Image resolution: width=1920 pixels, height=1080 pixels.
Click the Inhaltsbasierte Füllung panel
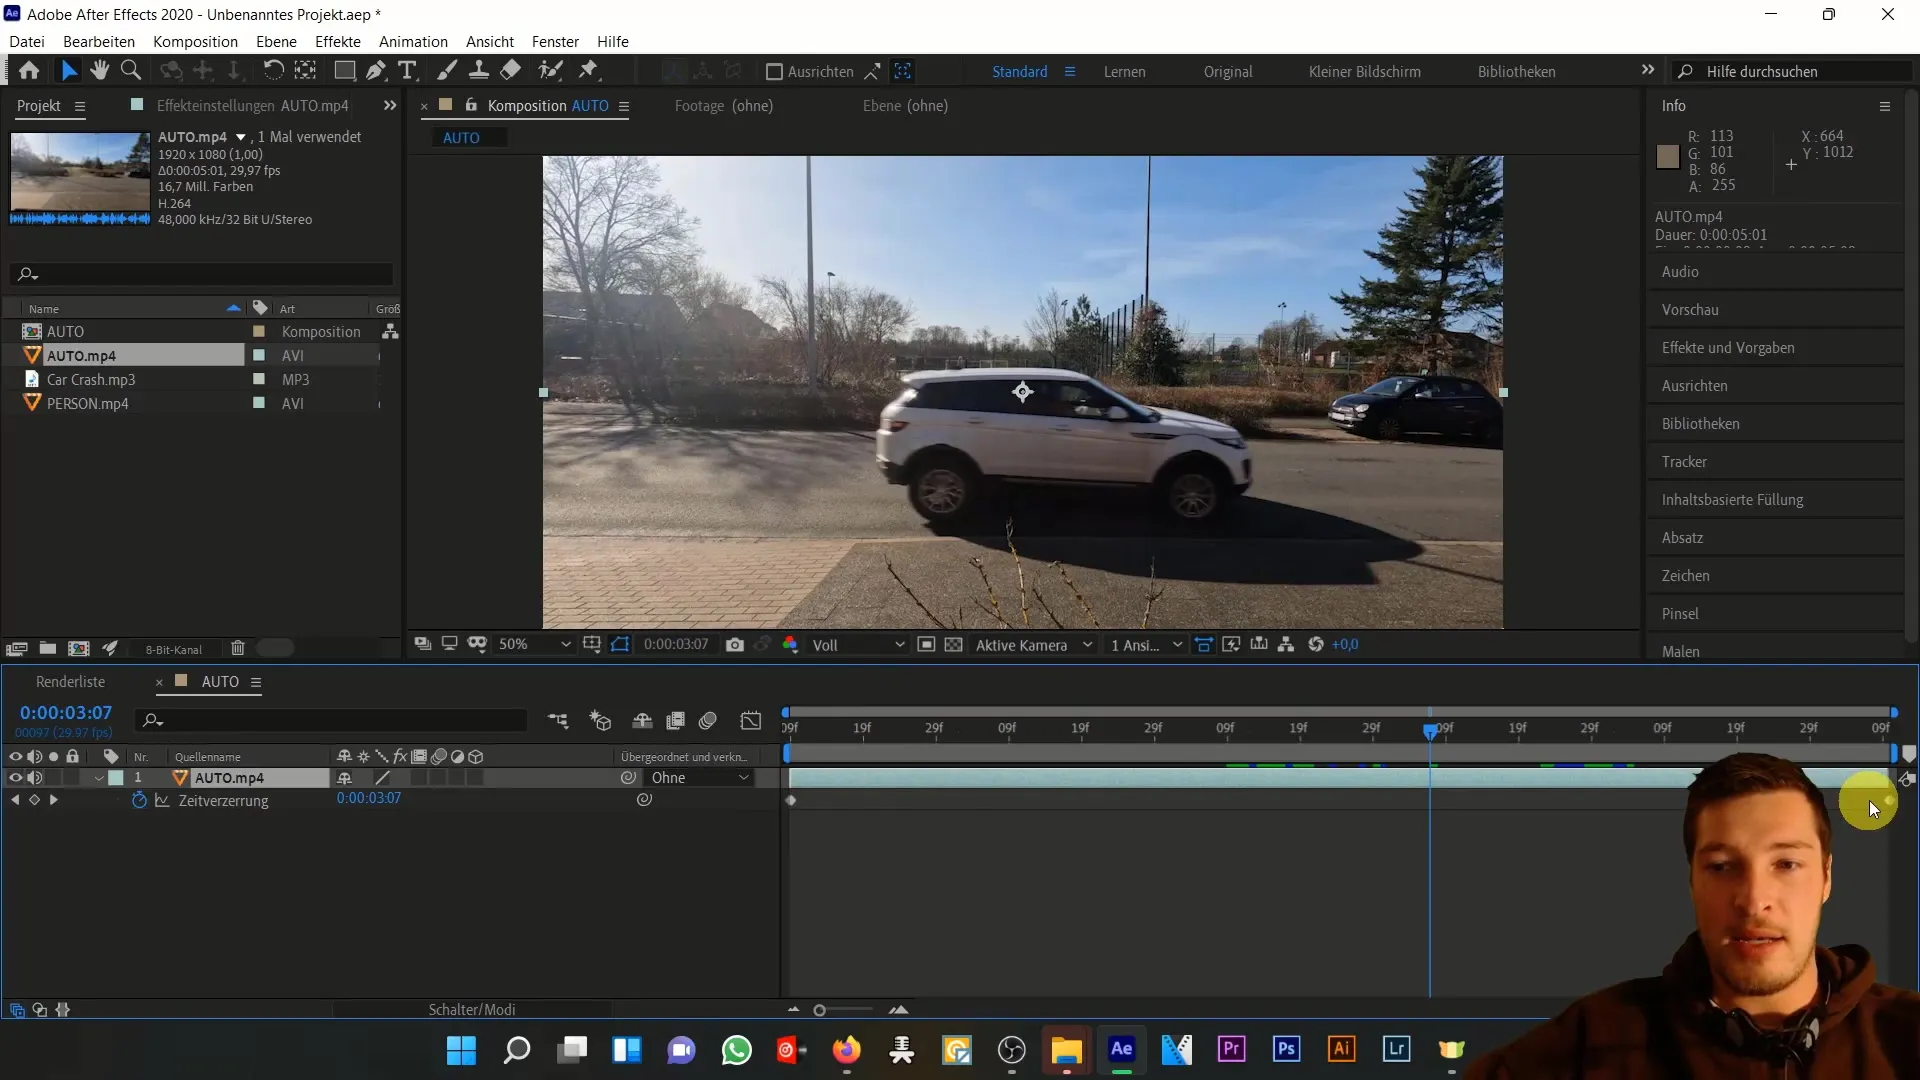pyautogui.click(x=1733, y=498)
